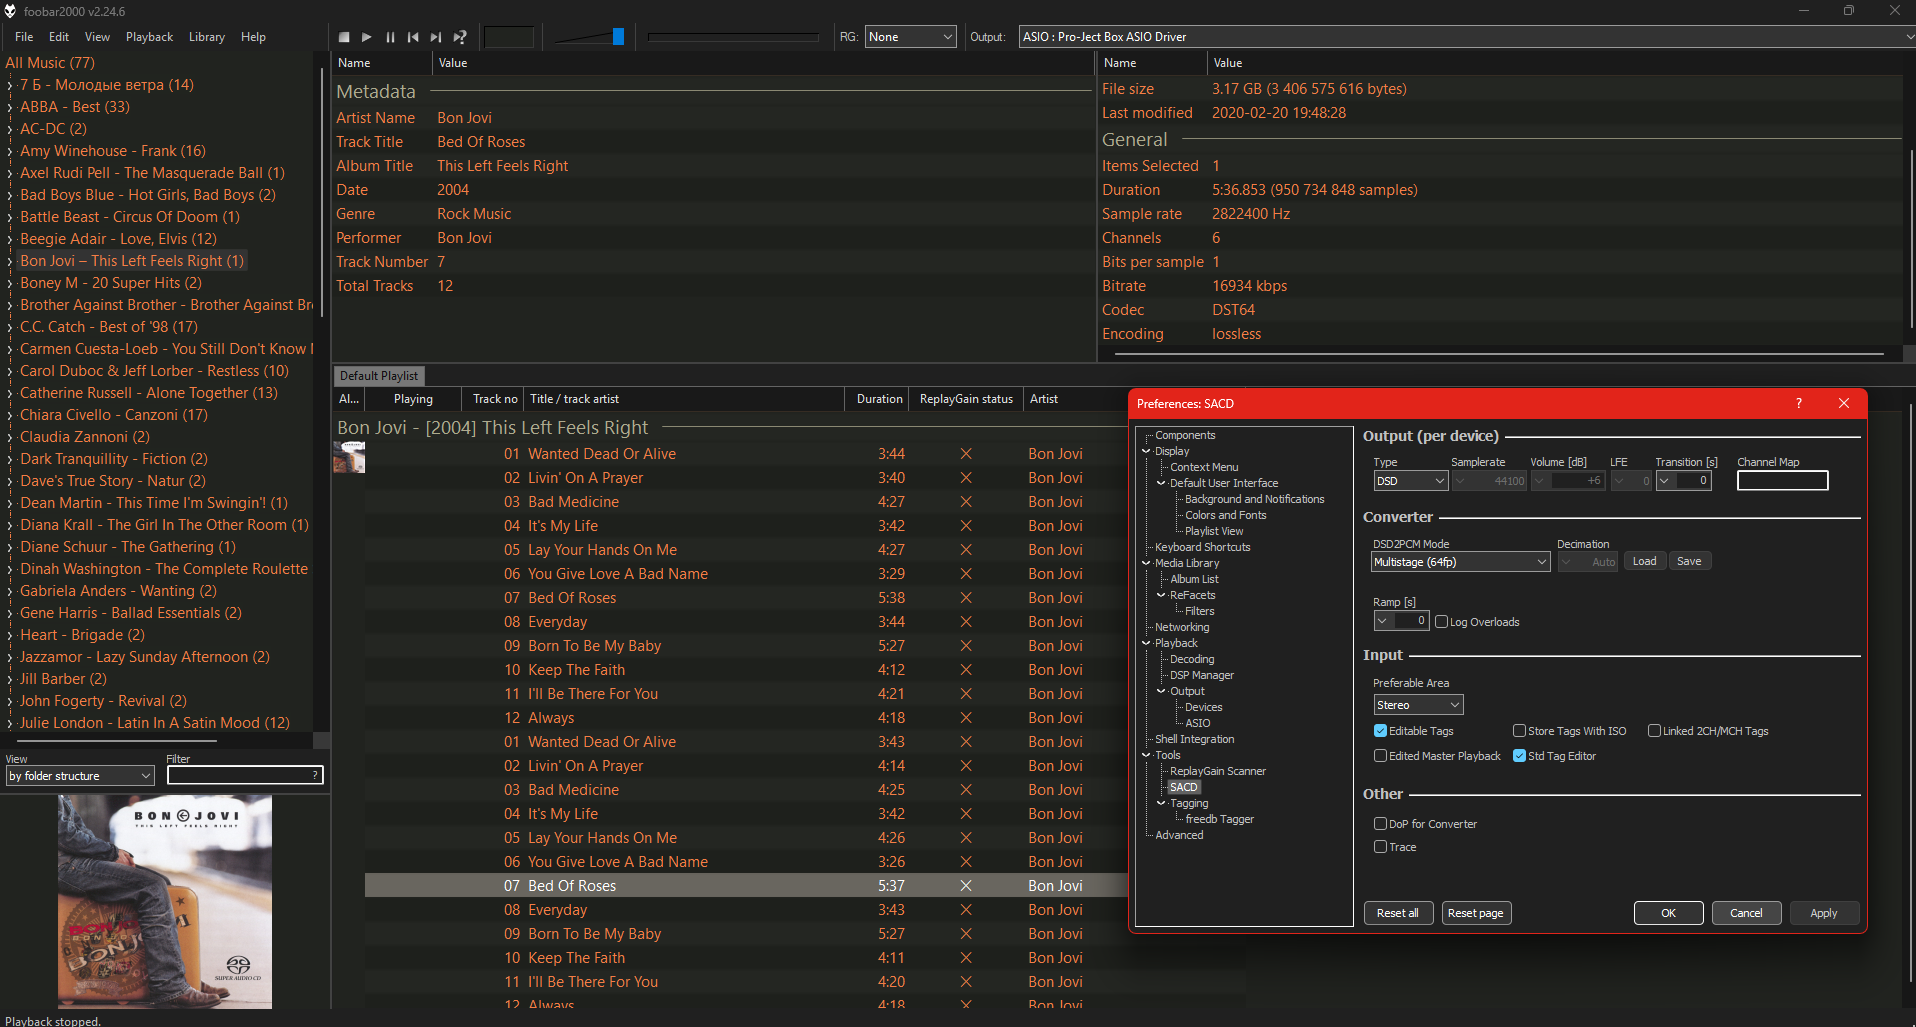Open the Preferable Area Stereo dropdown
Image resolution: width=1916 pixels, height=1027 pixels.
1417,705
